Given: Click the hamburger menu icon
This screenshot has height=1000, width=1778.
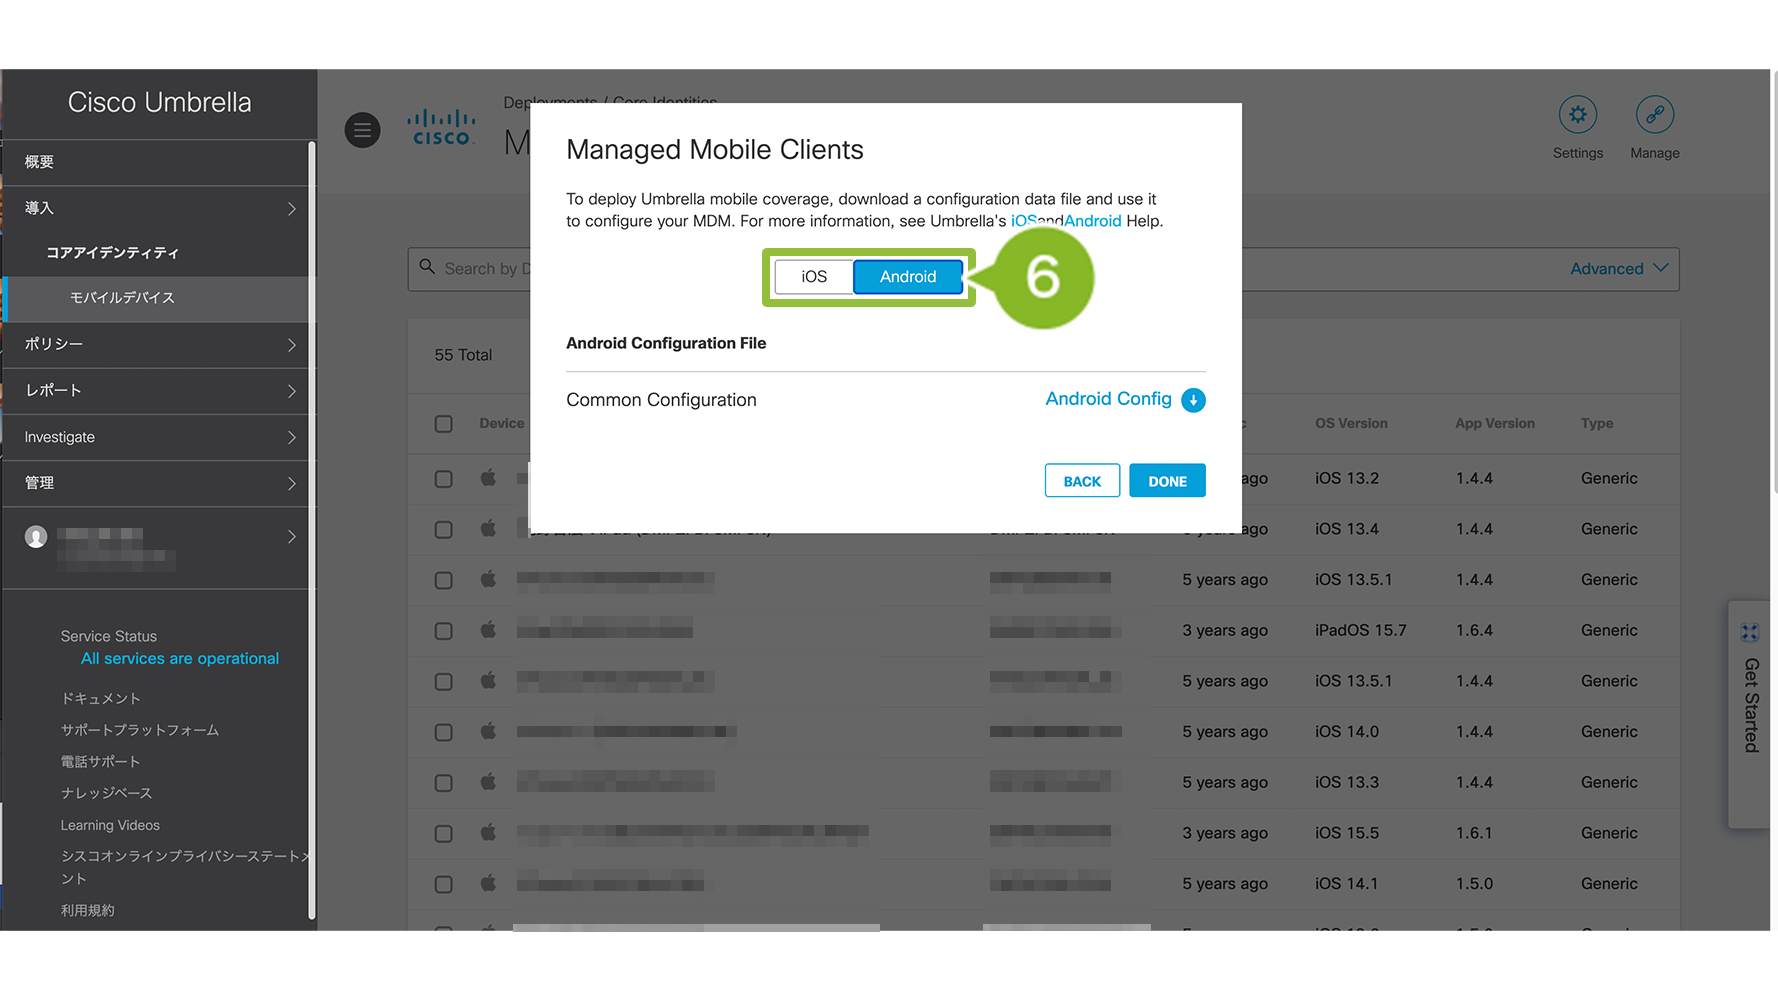Looking at the screenshot, I should pyautogui.click(x=362, y=130).
